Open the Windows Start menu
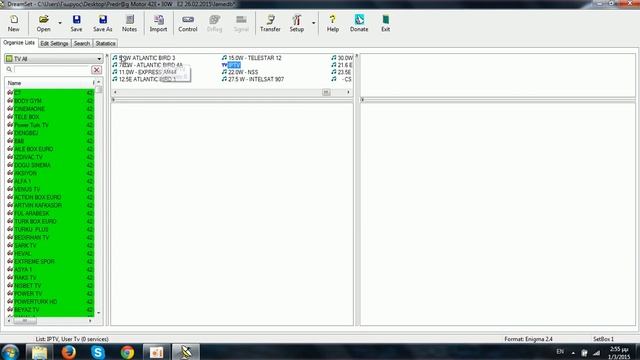This screenshot has height=360, width=640. click(x=10, y=352)
